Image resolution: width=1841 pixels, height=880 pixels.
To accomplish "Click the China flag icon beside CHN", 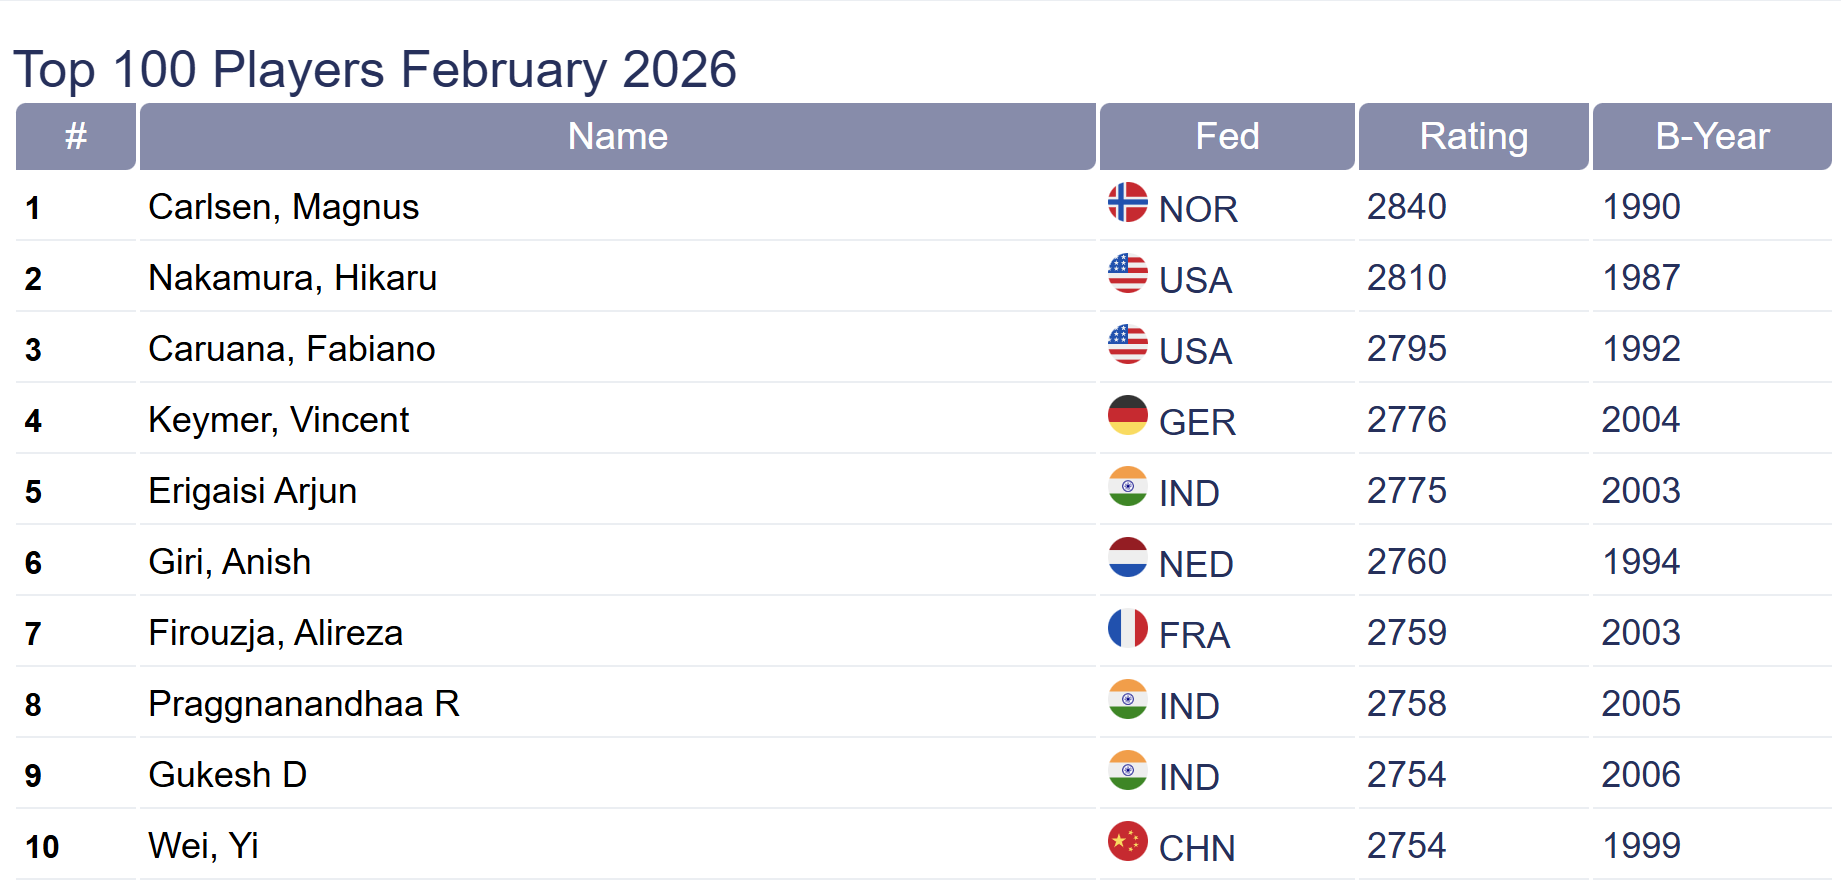I will [1127, 841].
